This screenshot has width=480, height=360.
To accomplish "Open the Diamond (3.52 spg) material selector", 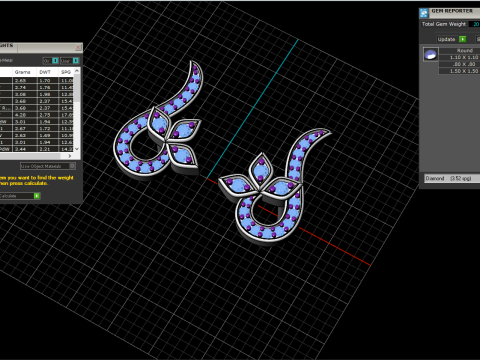I will click(452, 178).
